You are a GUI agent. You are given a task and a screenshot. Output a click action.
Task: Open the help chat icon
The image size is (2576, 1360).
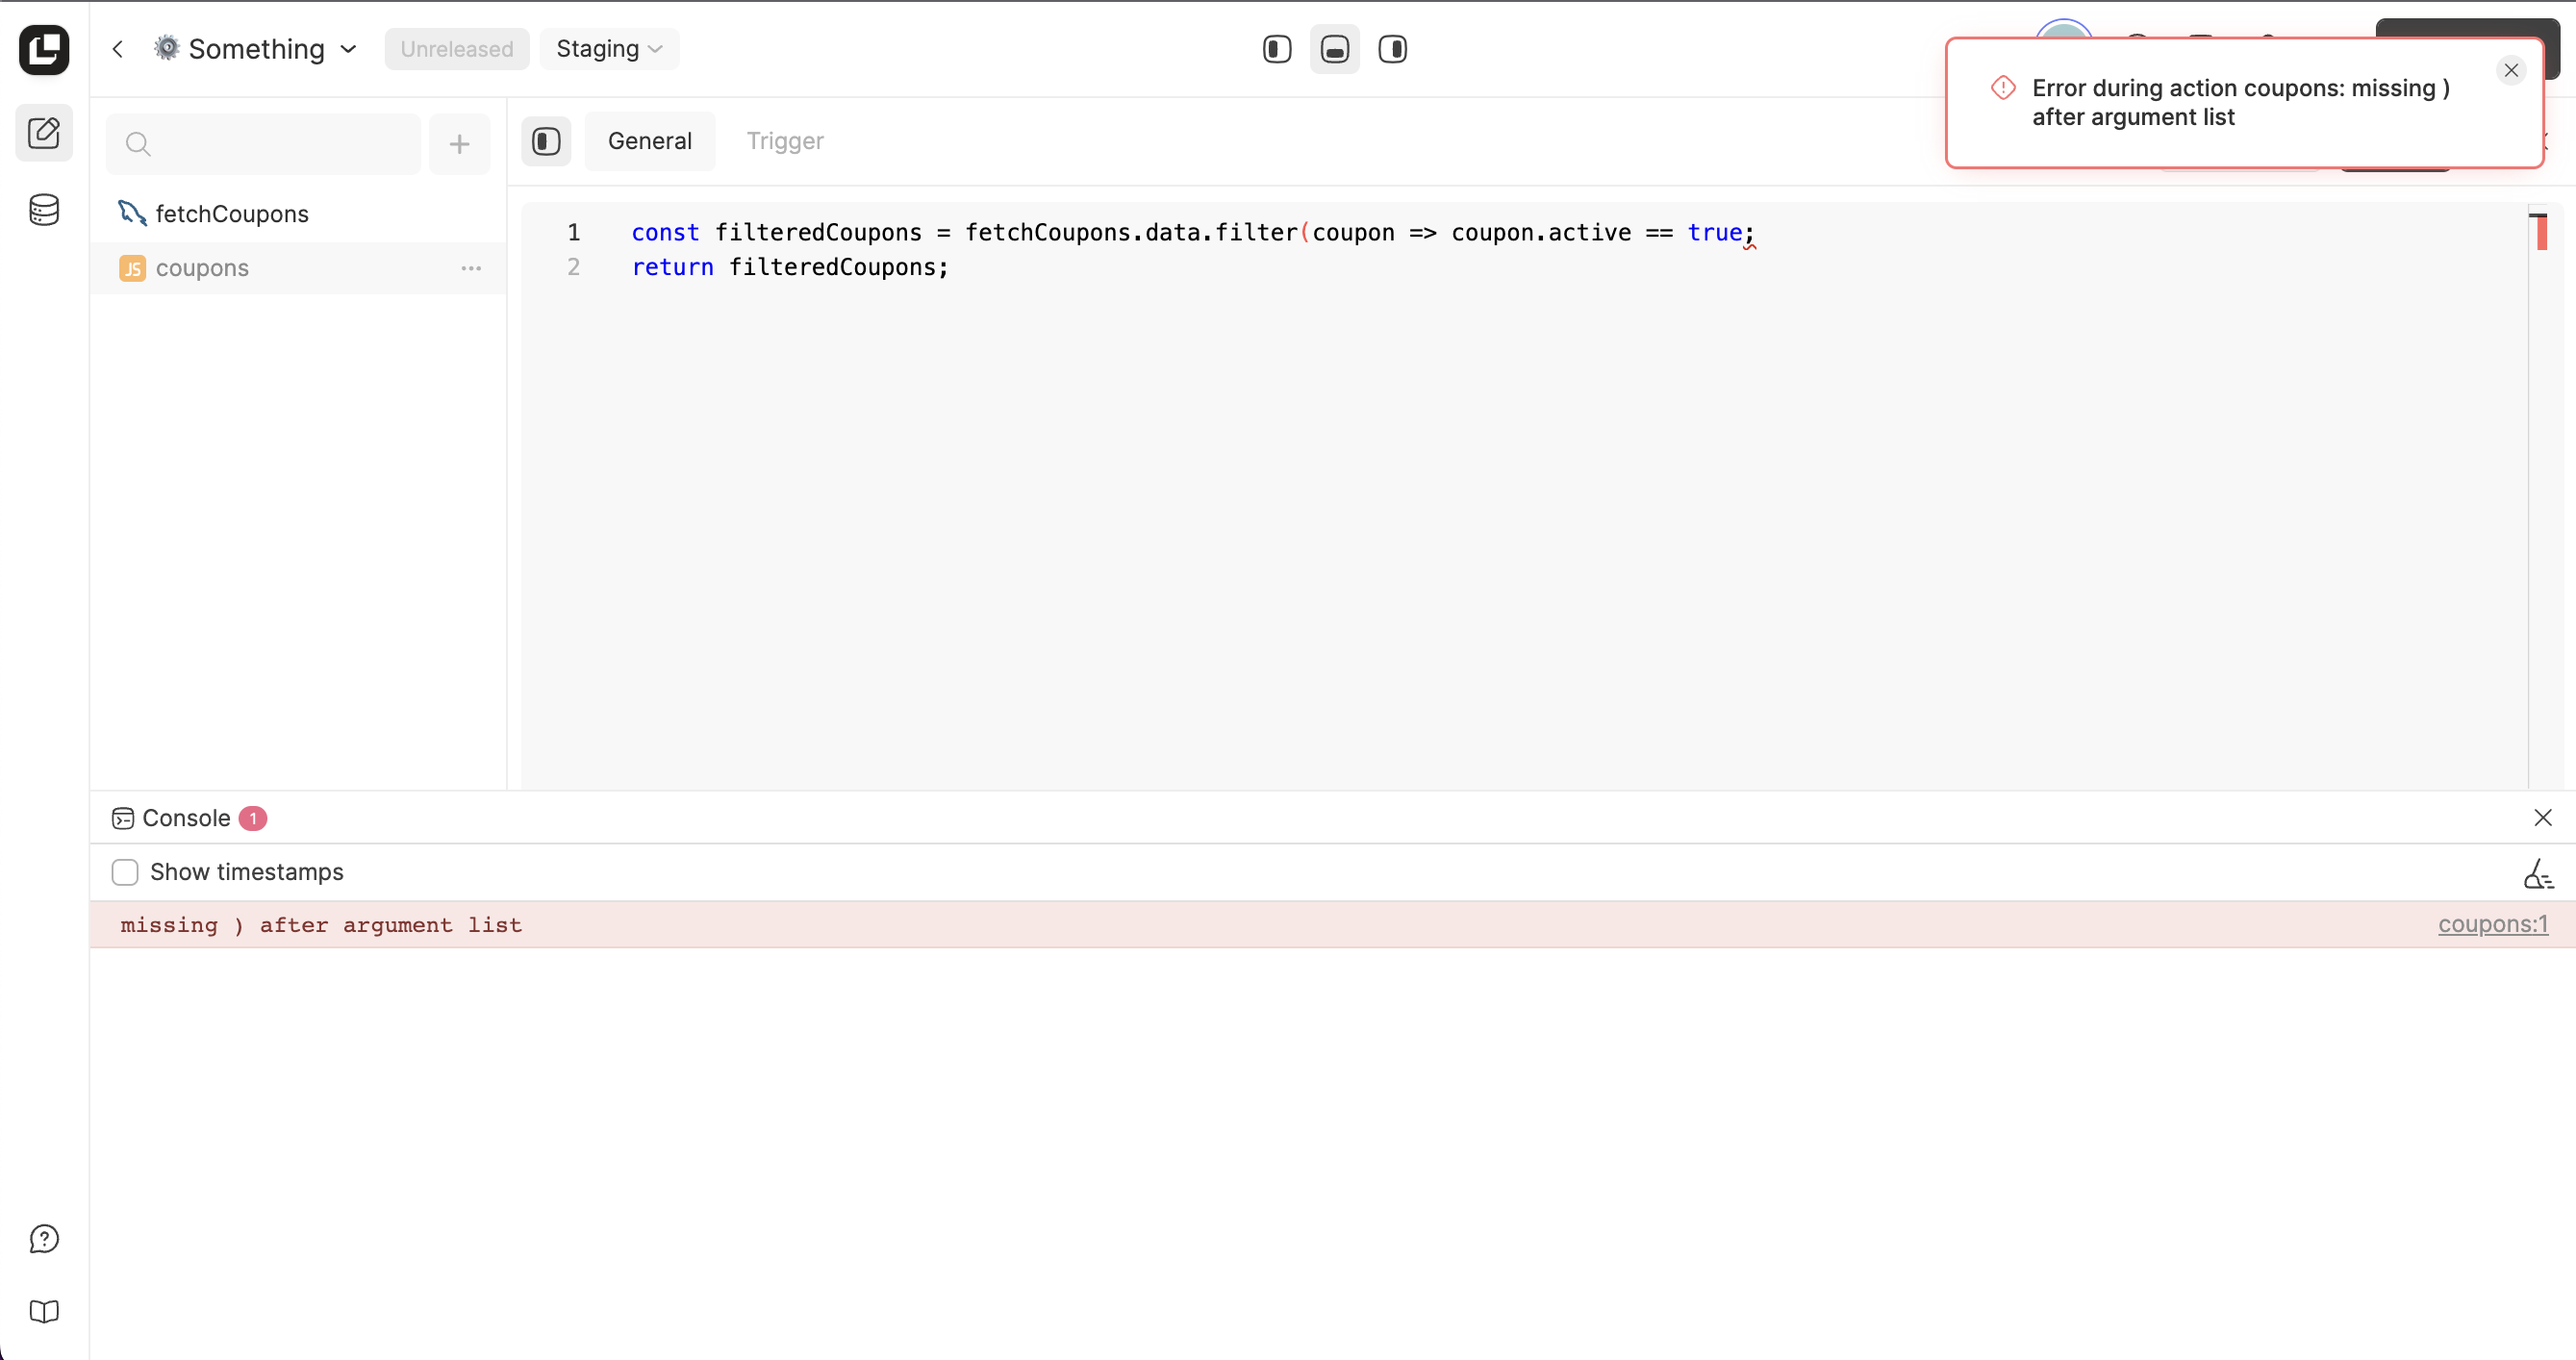(x=44, y=1239)
